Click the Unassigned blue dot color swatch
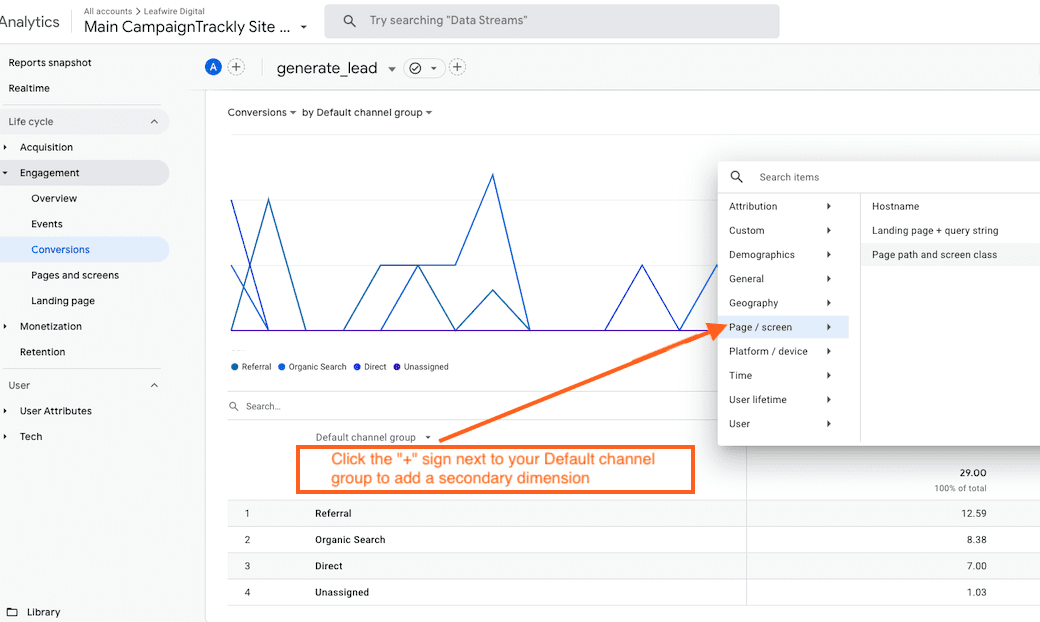1040x622 pixels. coord(398,366)
